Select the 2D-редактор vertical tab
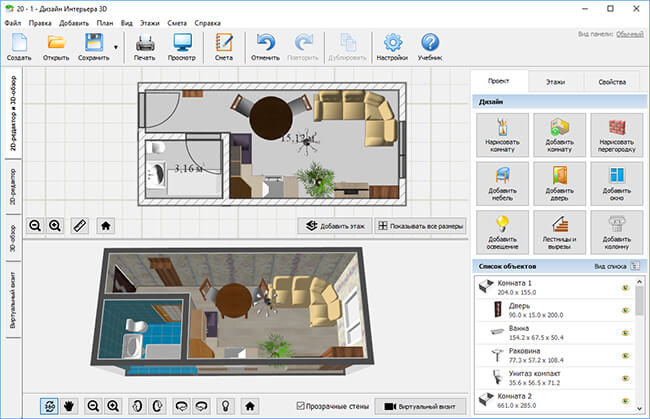This screenshot has height=419, width=650. (x=13, y=186)
